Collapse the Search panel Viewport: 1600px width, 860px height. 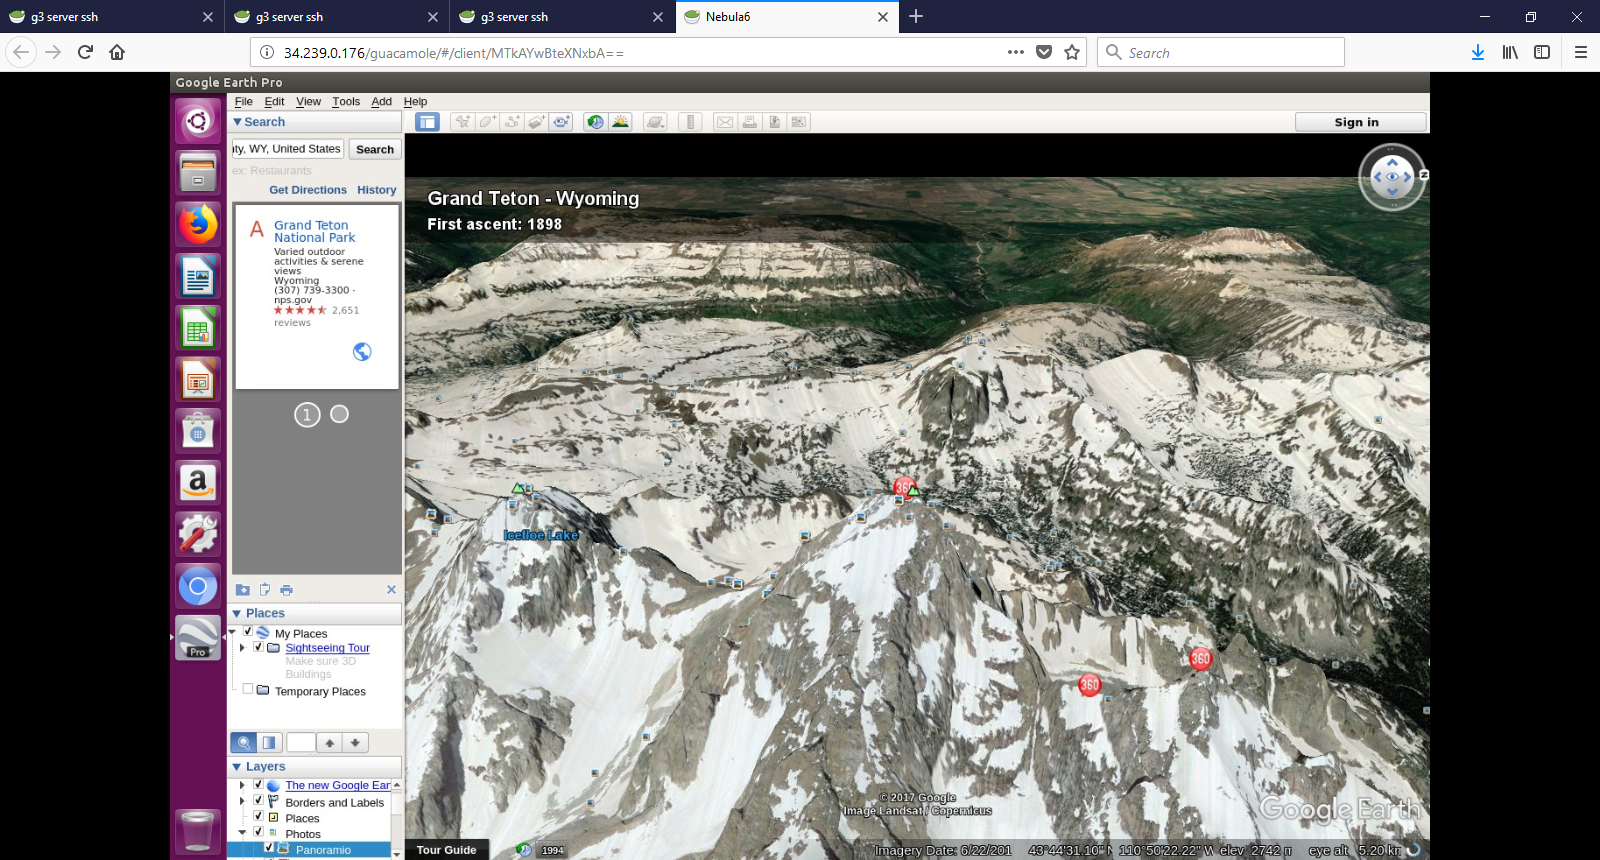[x=237, y=122]
